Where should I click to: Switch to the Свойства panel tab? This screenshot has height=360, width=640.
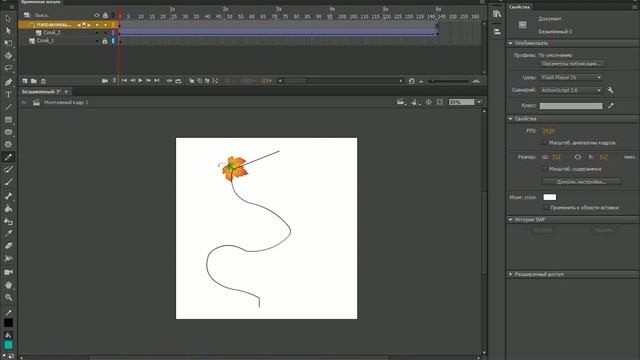tap(519, 7)
